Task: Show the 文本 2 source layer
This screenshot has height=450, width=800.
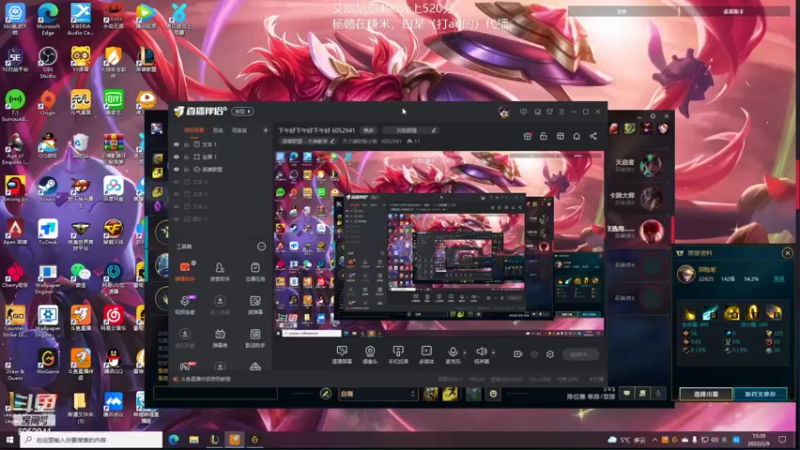Action: pyautogui.click(x=177, y=194)
